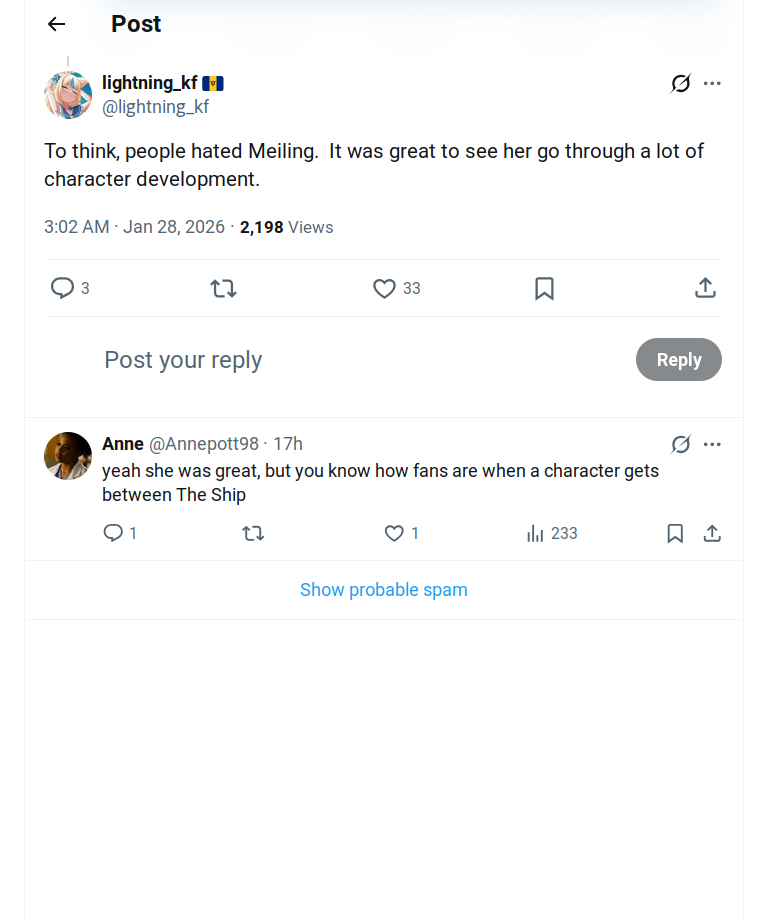Repost lightning_kf's post

(x=223, y=288)
